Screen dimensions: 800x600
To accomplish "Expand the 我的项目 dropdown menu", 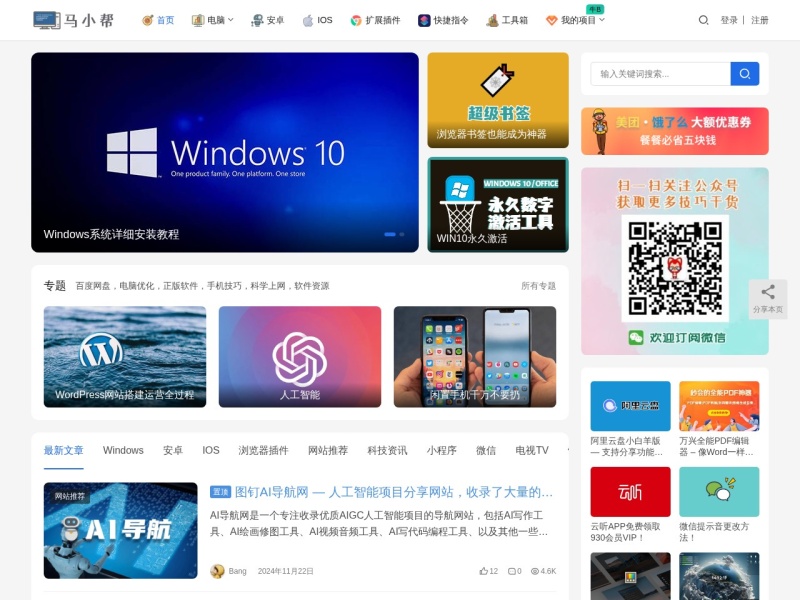I will (x=576, y=20).
